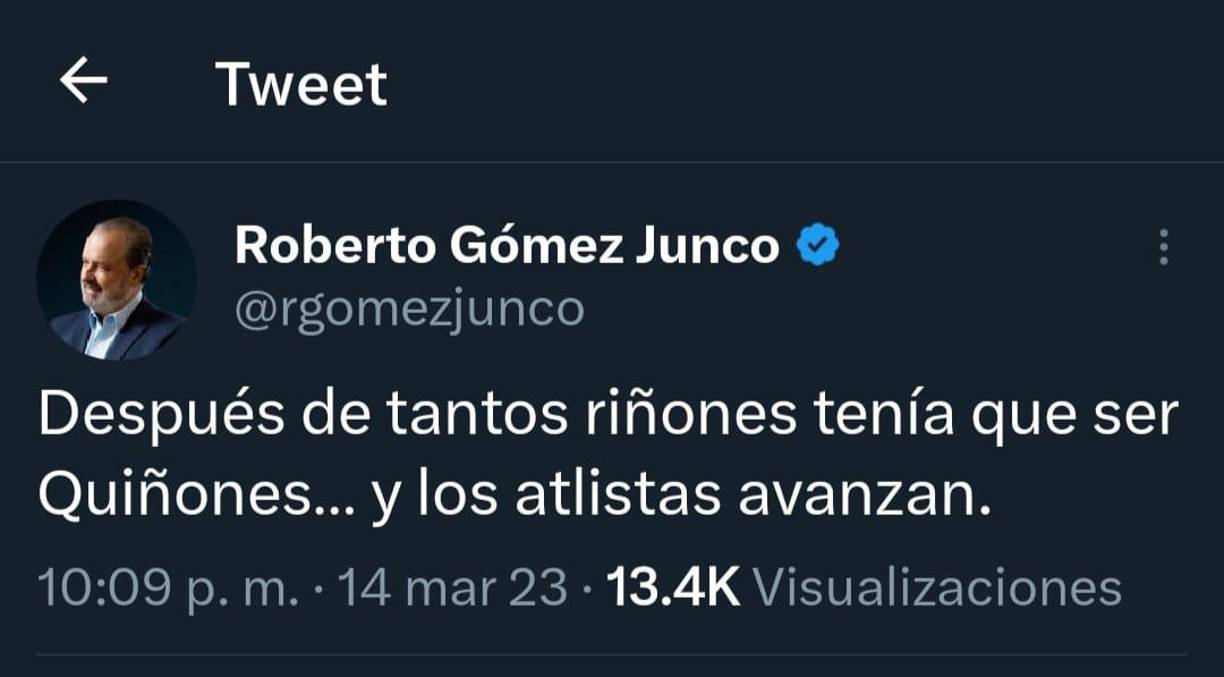Click the Visualizaciones counter text
This screenshot has width=1224, height=677.
(938, 586)
